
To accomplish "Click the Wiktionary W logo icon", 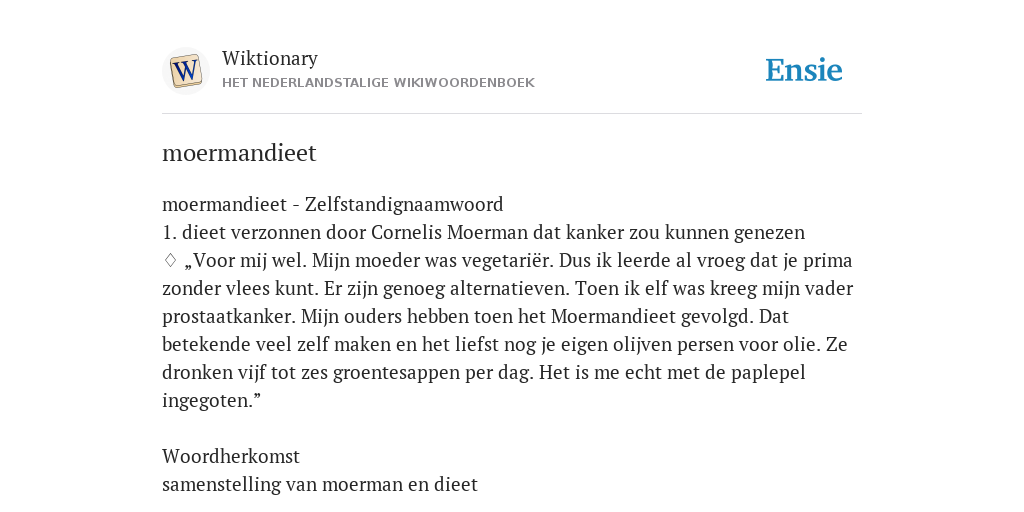I will point(185,71).
